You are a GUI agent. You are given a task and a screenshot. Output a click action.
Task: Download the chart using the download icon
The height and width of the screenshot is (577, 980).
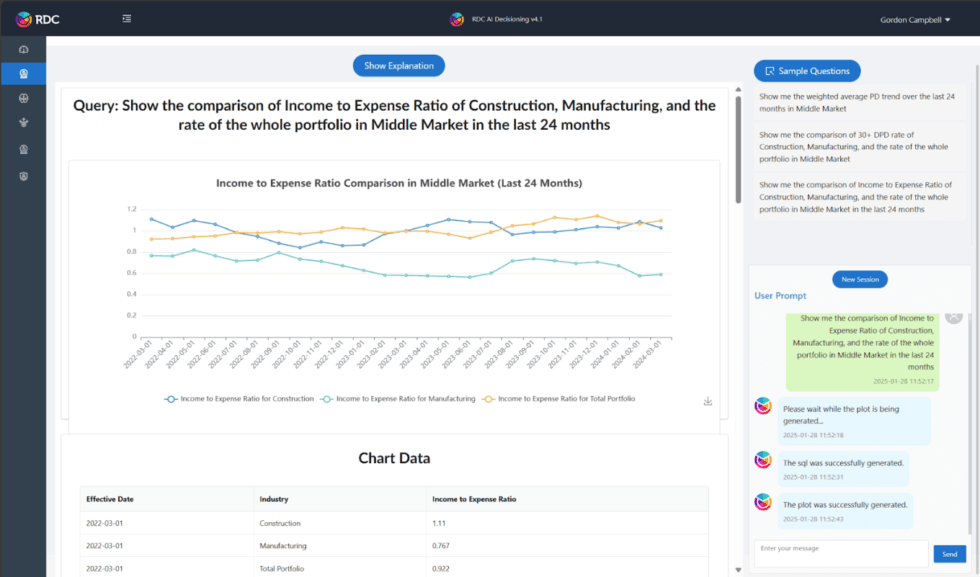pos(707,401)
